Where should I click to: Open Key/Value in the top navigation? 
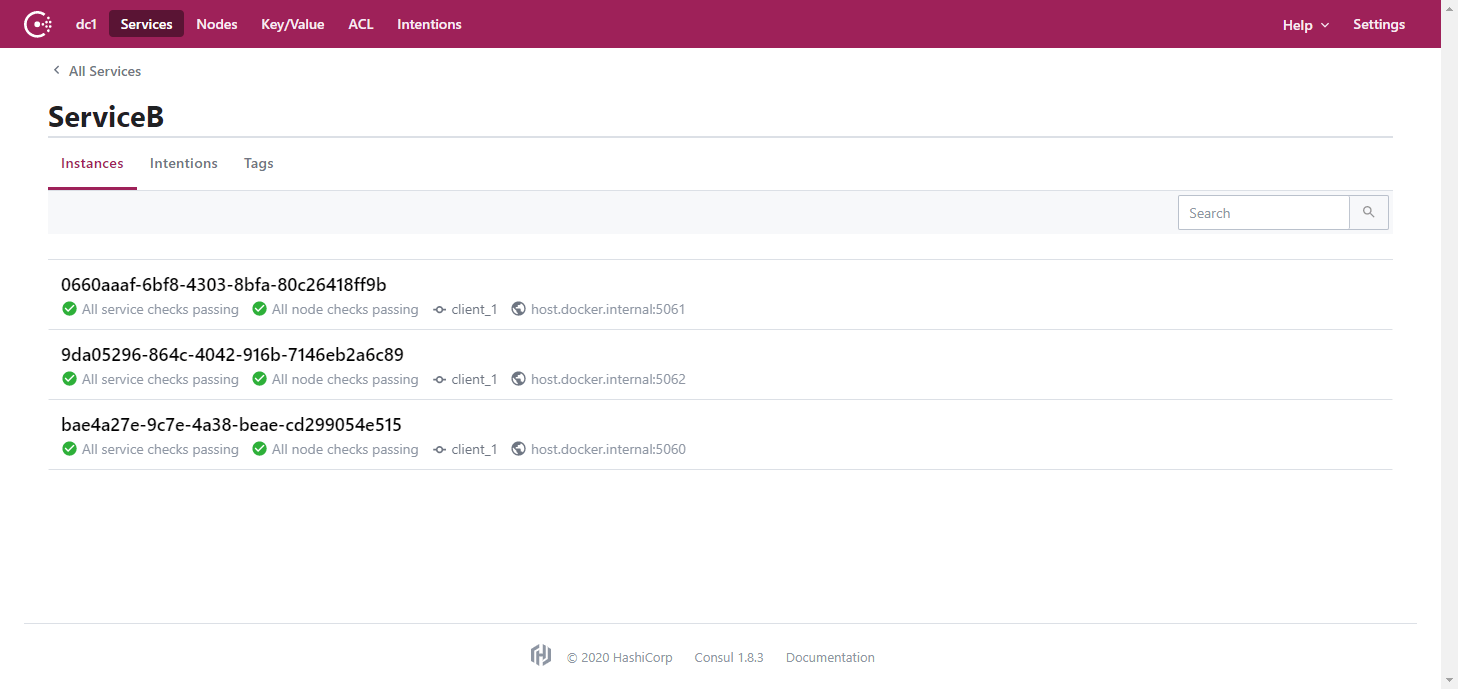coord(292,24)
